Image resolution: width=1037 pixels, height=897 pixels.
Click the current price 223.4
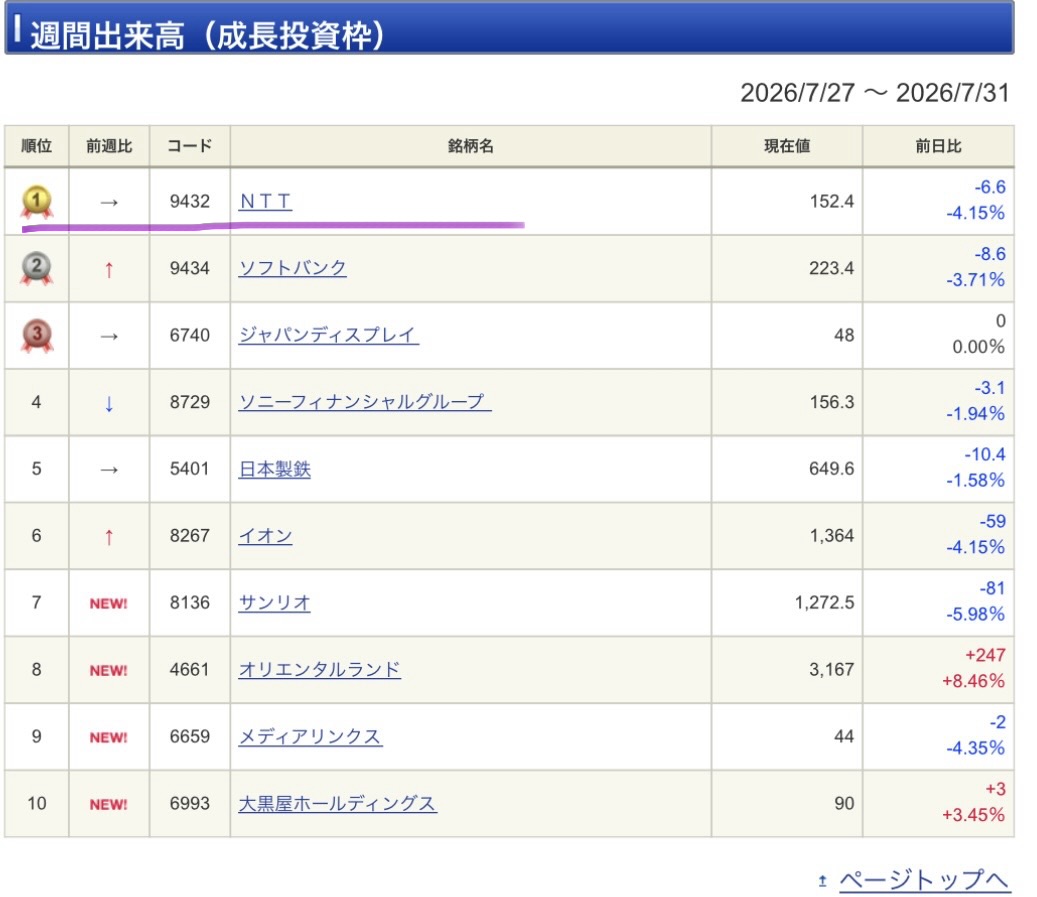(832, 268)
